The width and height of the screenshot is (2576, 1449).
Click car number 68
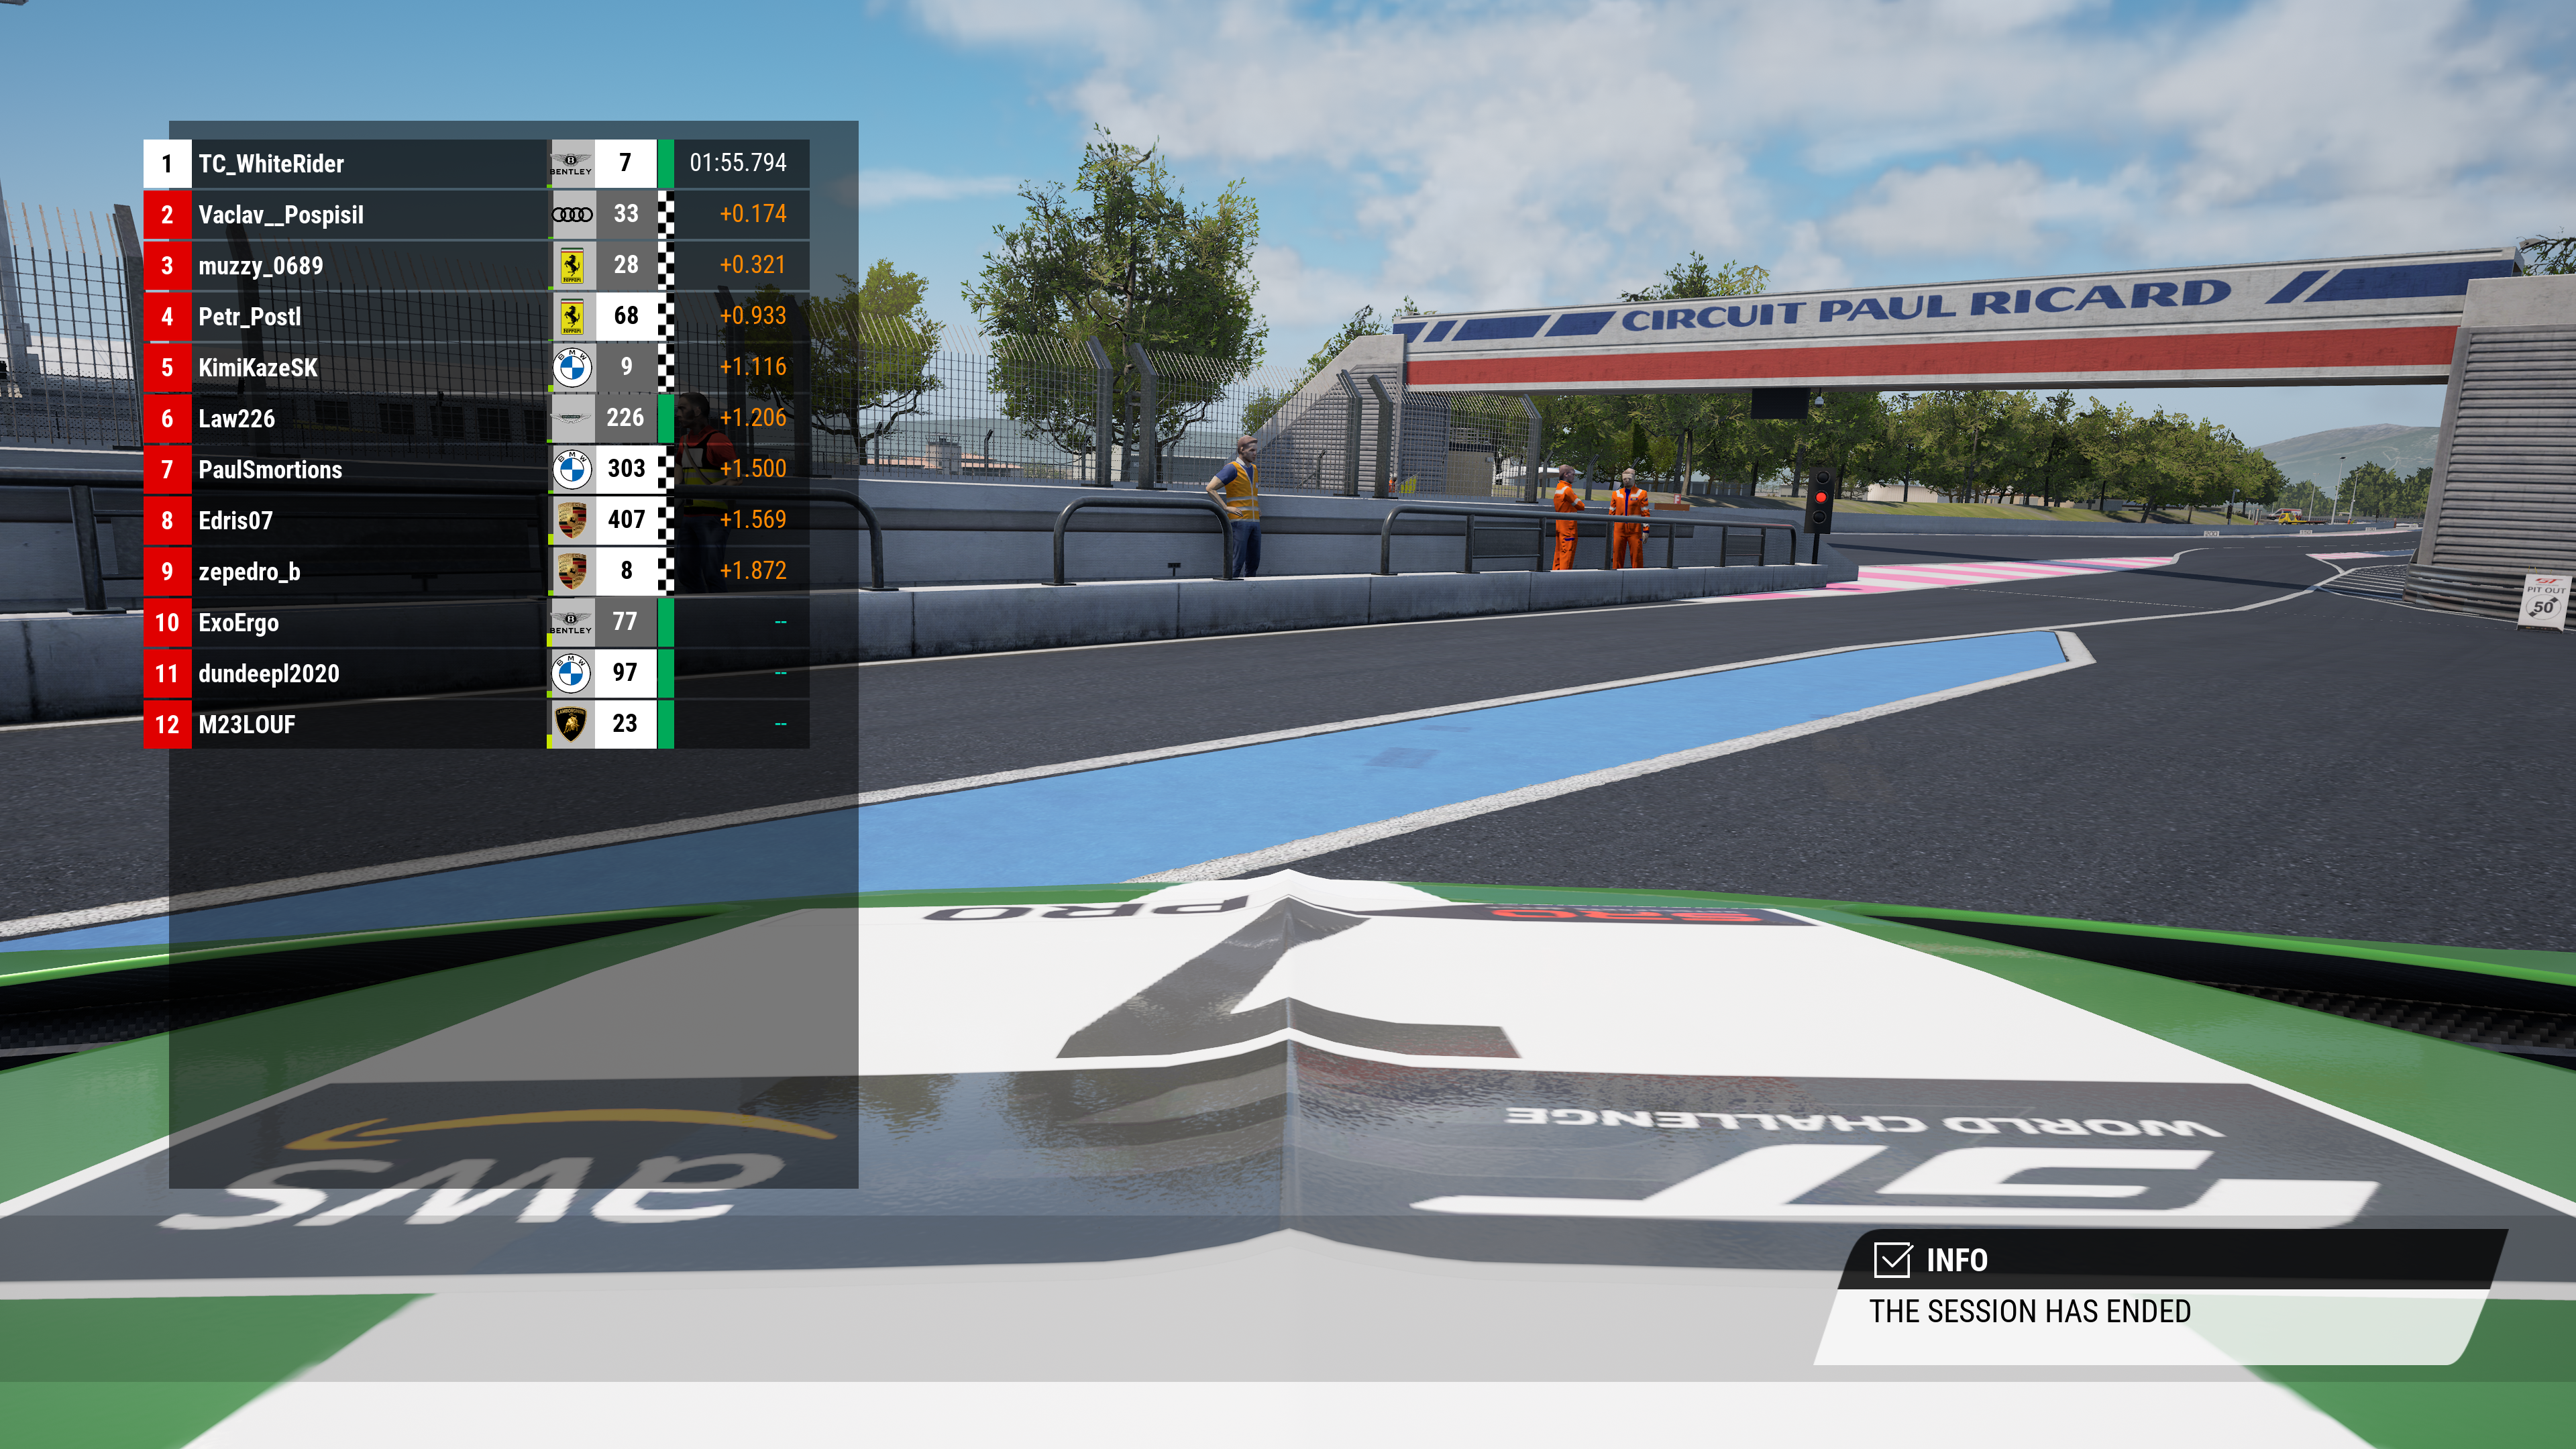pos(626,316)
